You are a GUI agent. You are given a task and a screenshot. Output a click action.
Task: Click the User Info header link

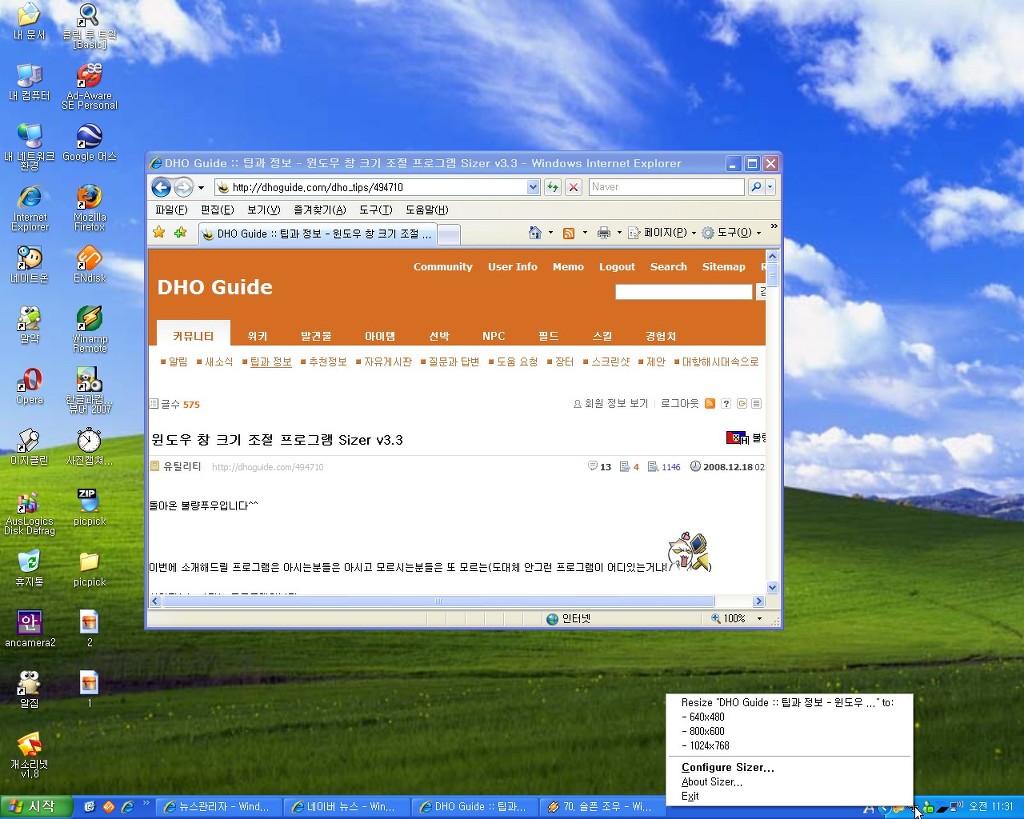pyautogui.click(x=513, y=266)
